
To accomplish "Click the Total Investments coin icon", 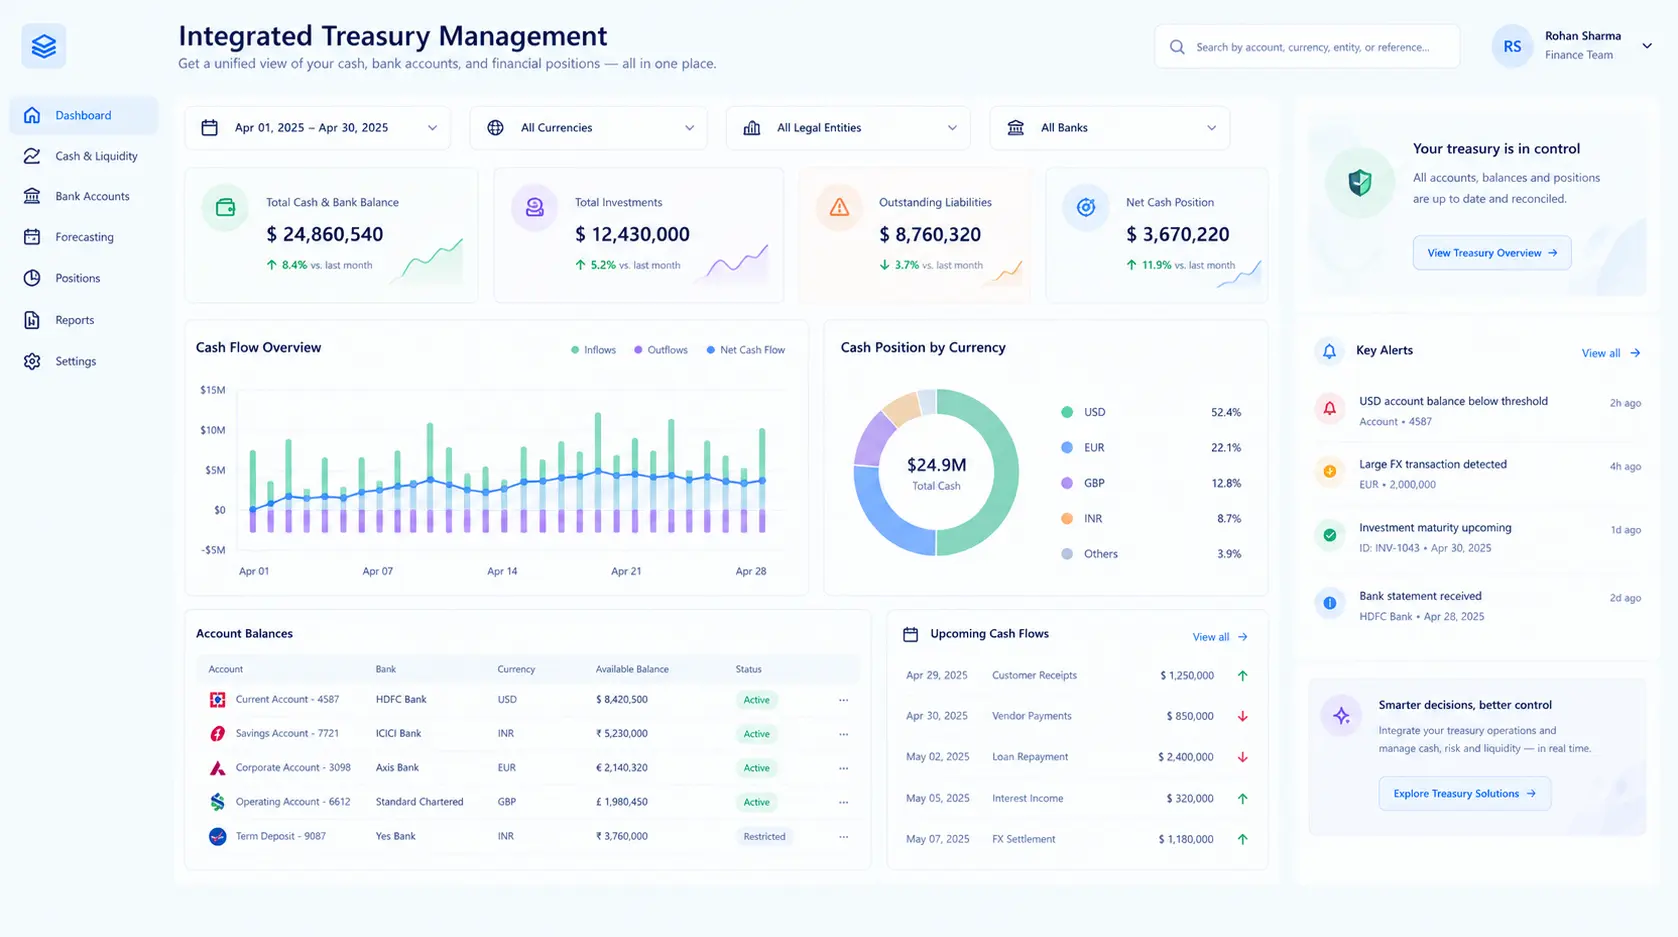I will click(x=535, y=208).
